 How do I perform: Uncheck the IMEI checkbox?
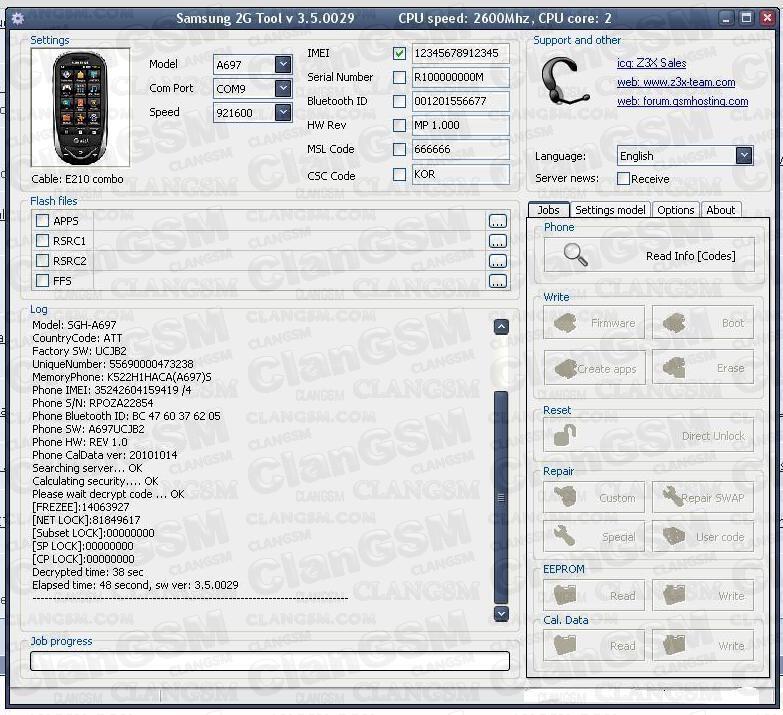(x=399, y=53)
